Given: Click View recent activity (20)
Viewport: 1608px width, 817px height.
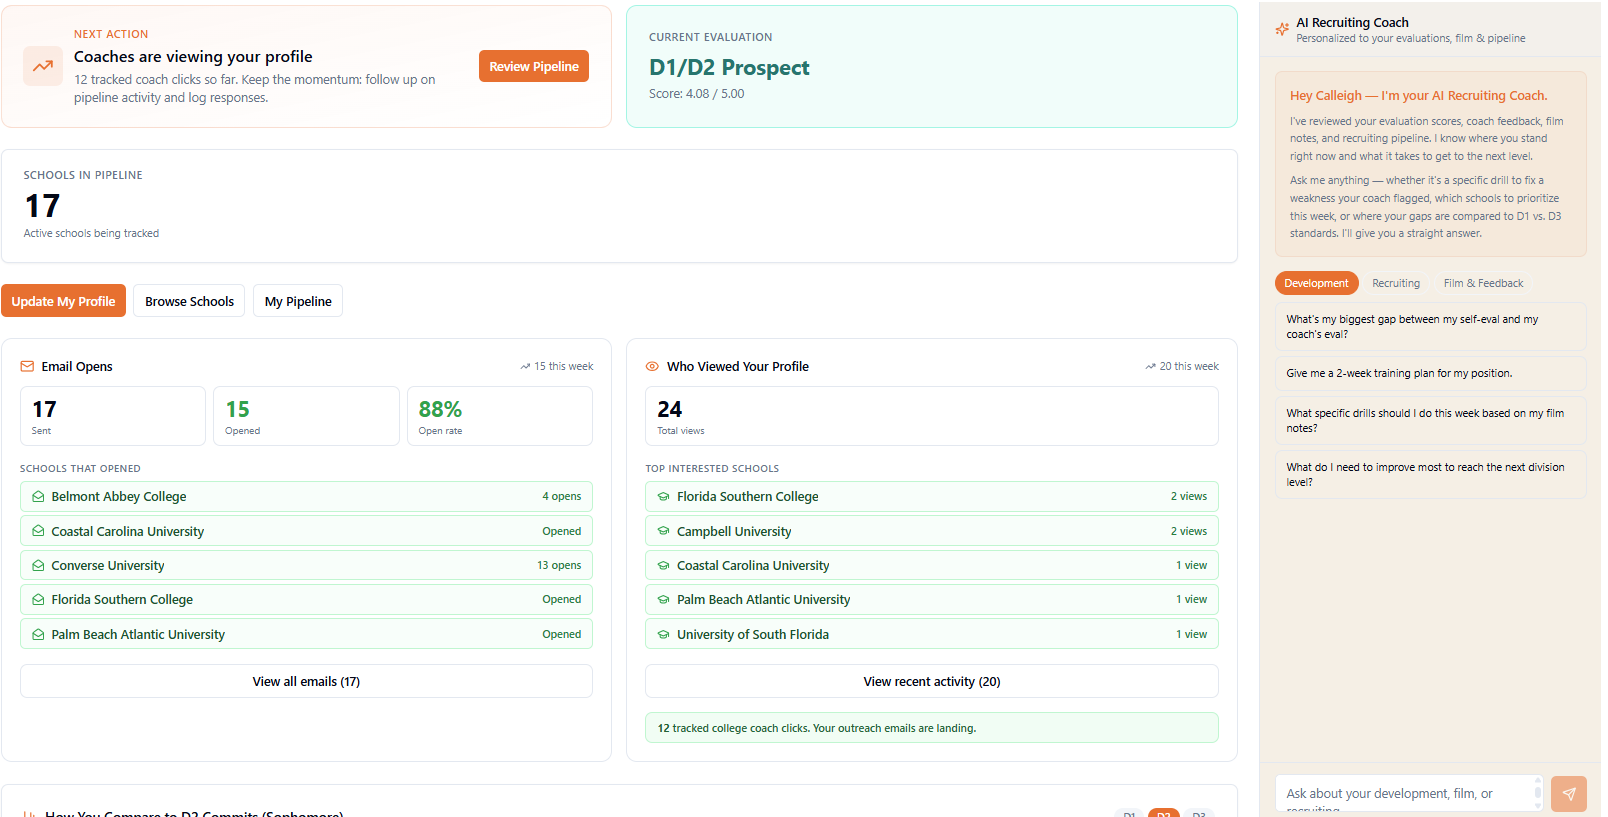Looking at the screenshot, I should pyautogui.click(x=932, y=681).
